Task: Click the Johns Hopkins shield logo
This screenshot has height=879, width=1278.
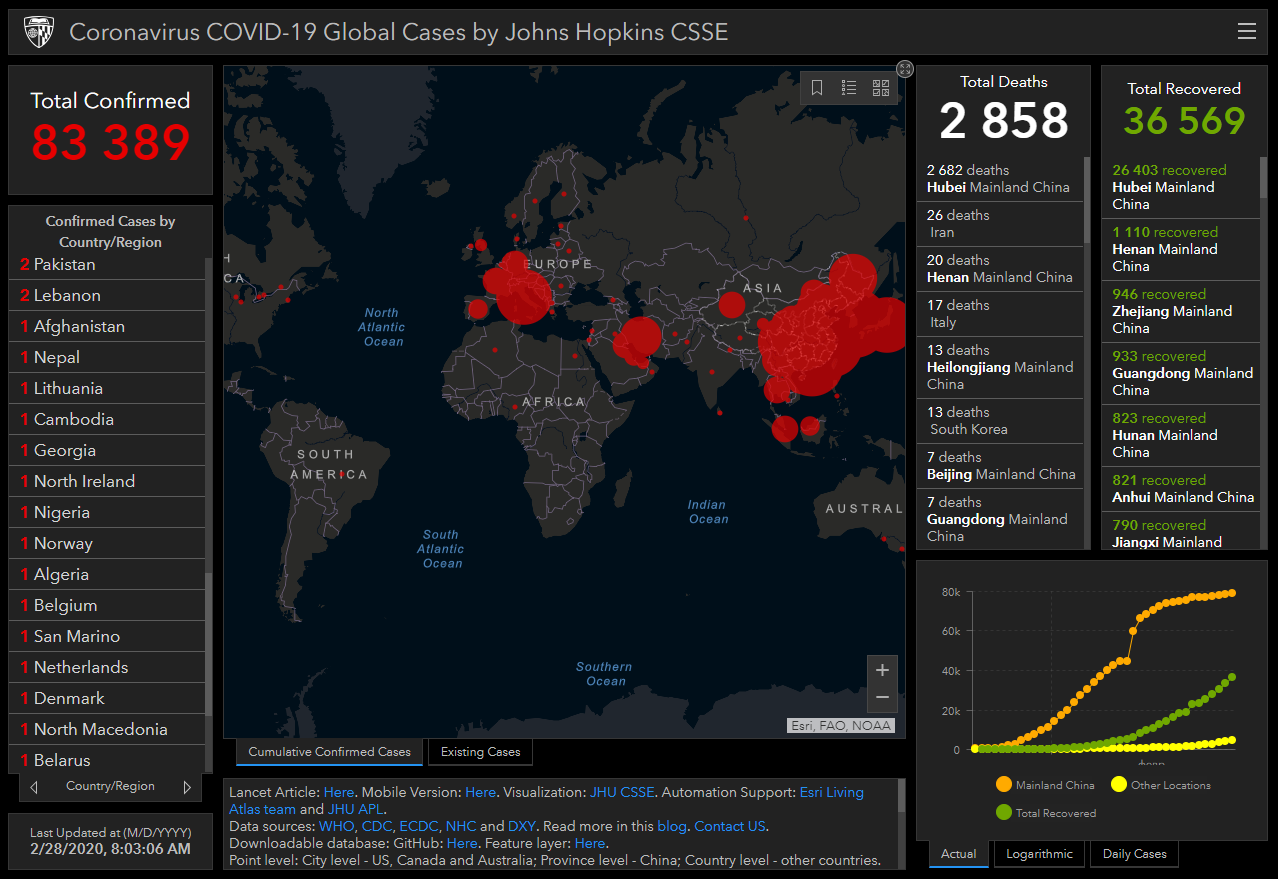Action: click(38, 32)
